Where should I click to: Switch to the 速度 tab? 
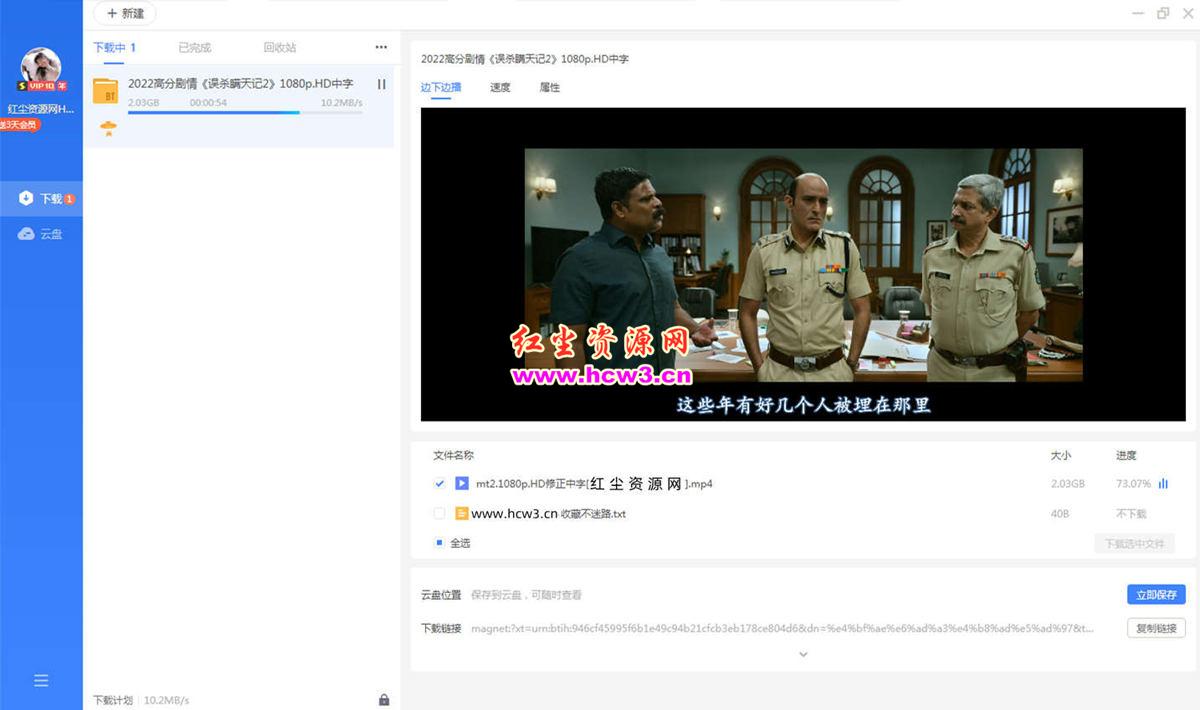(500, 88)
